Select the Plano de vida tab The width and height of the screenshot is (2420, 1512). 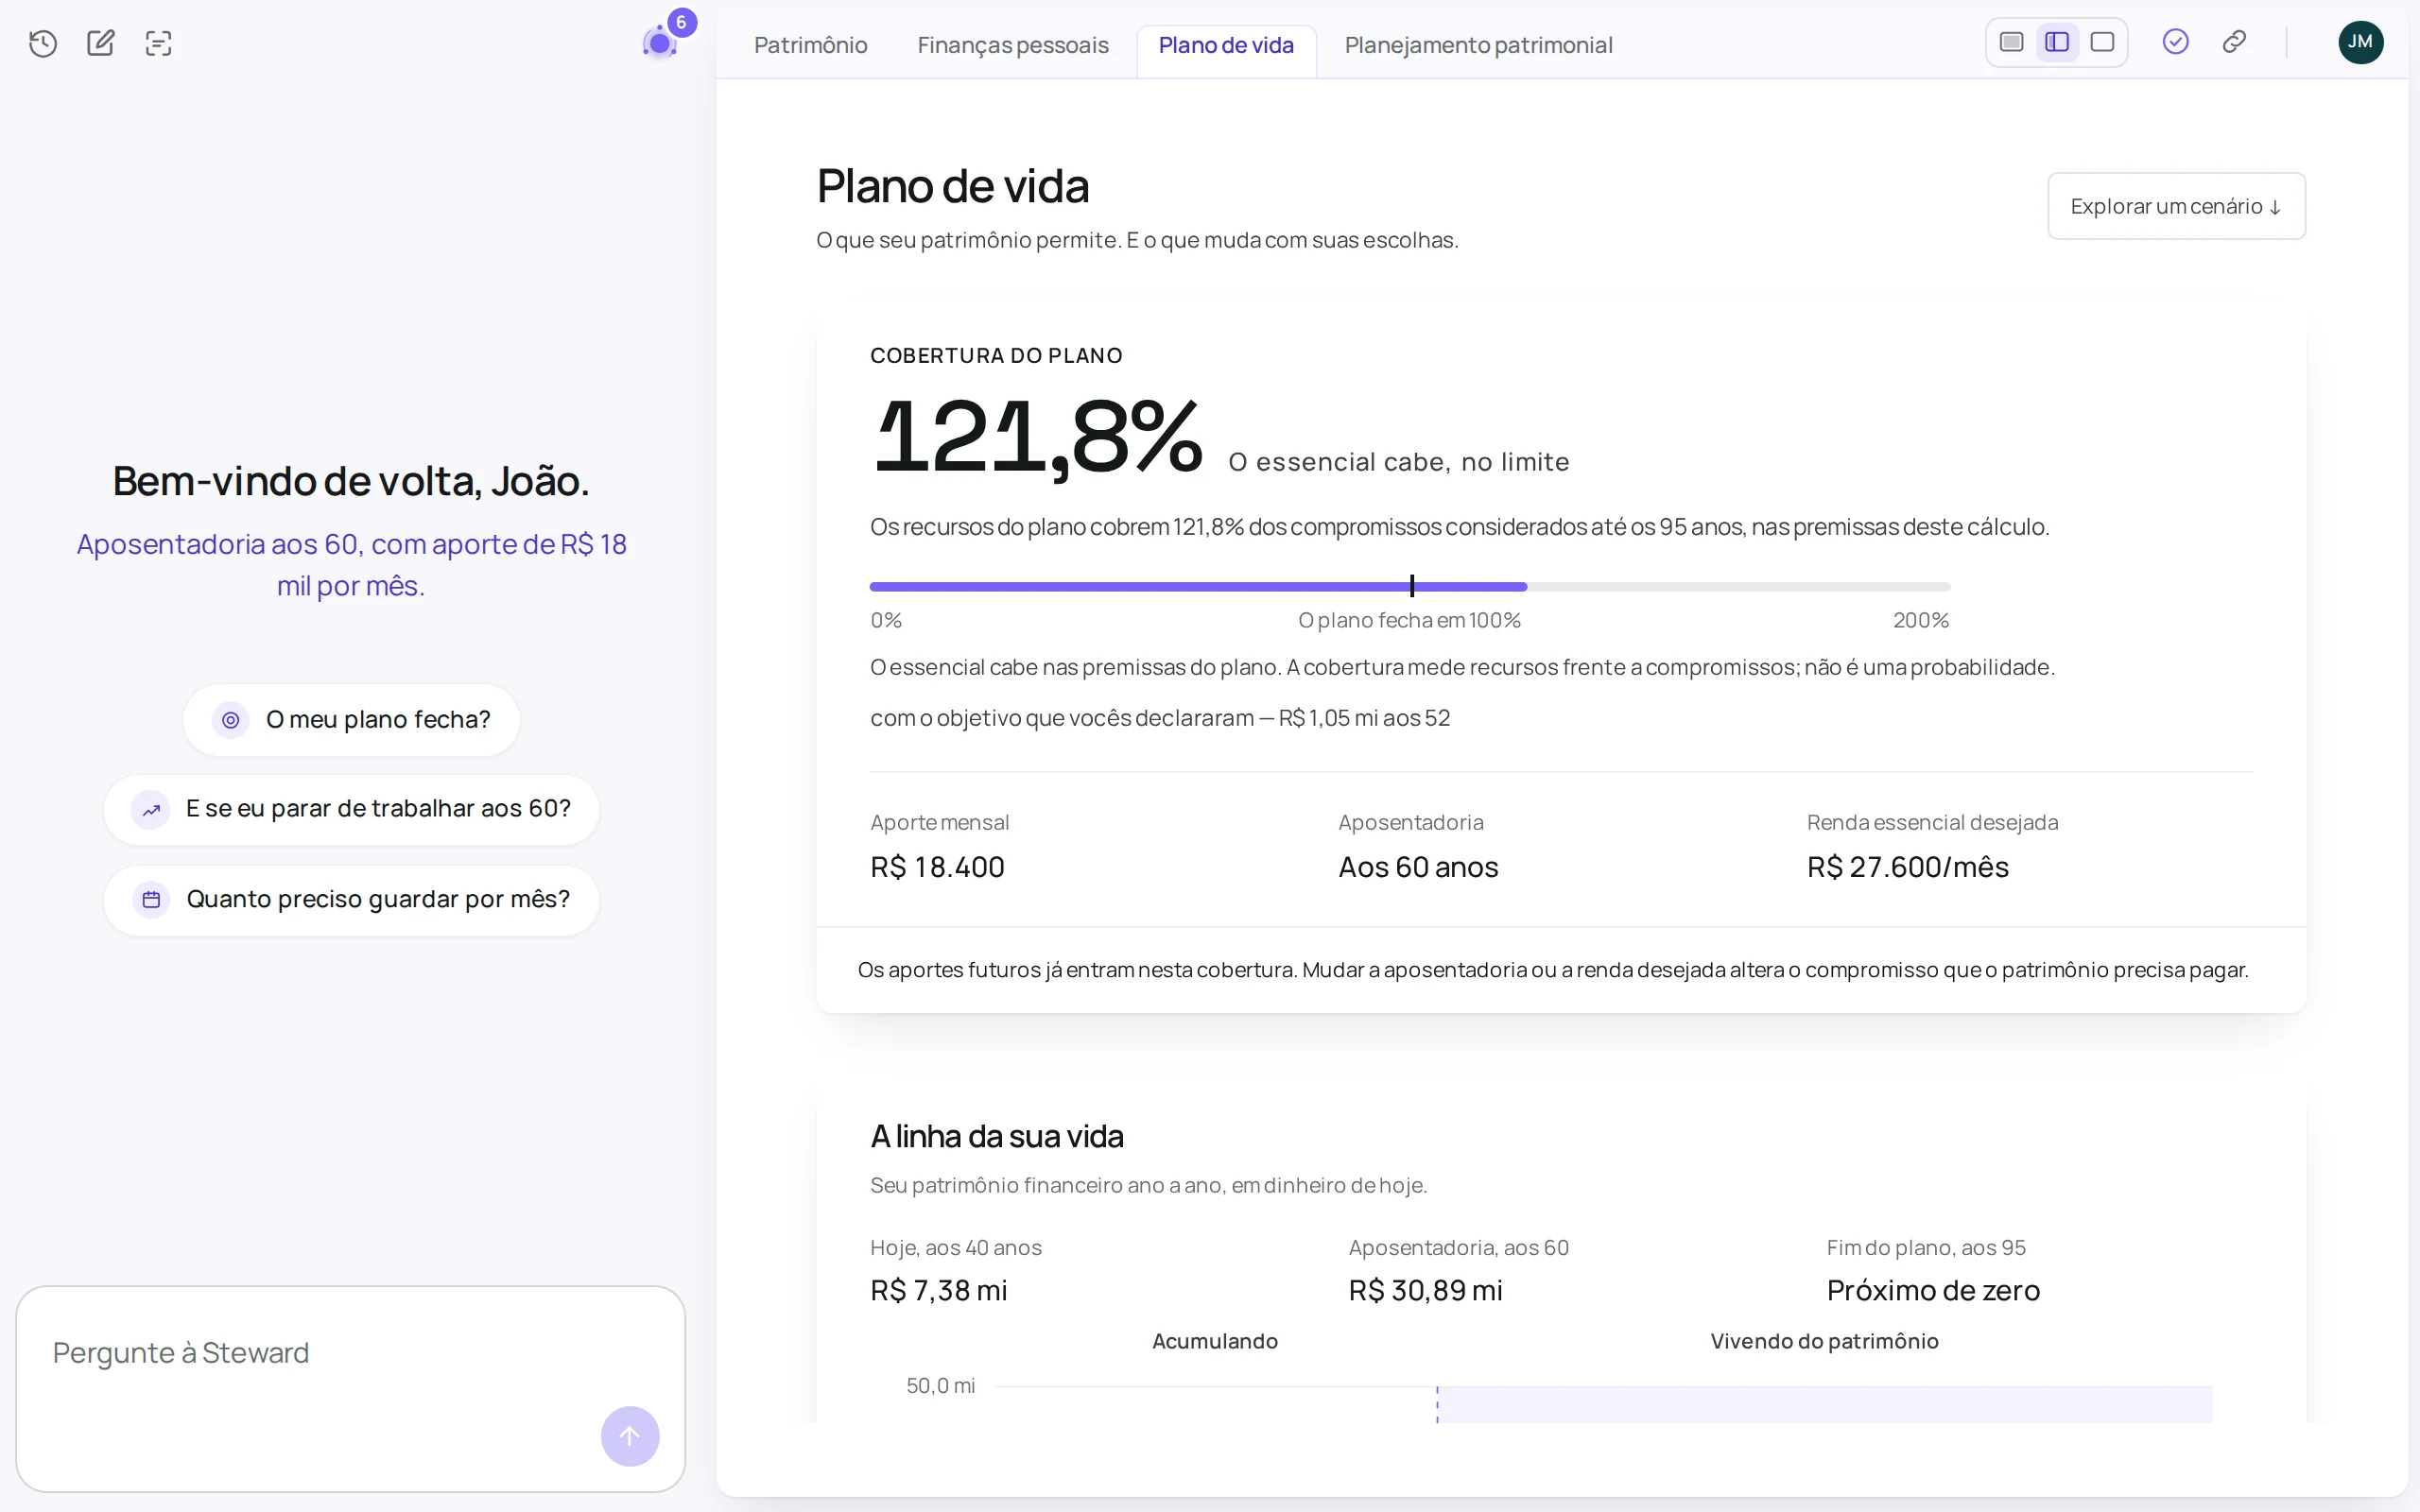click(1226, 47)
